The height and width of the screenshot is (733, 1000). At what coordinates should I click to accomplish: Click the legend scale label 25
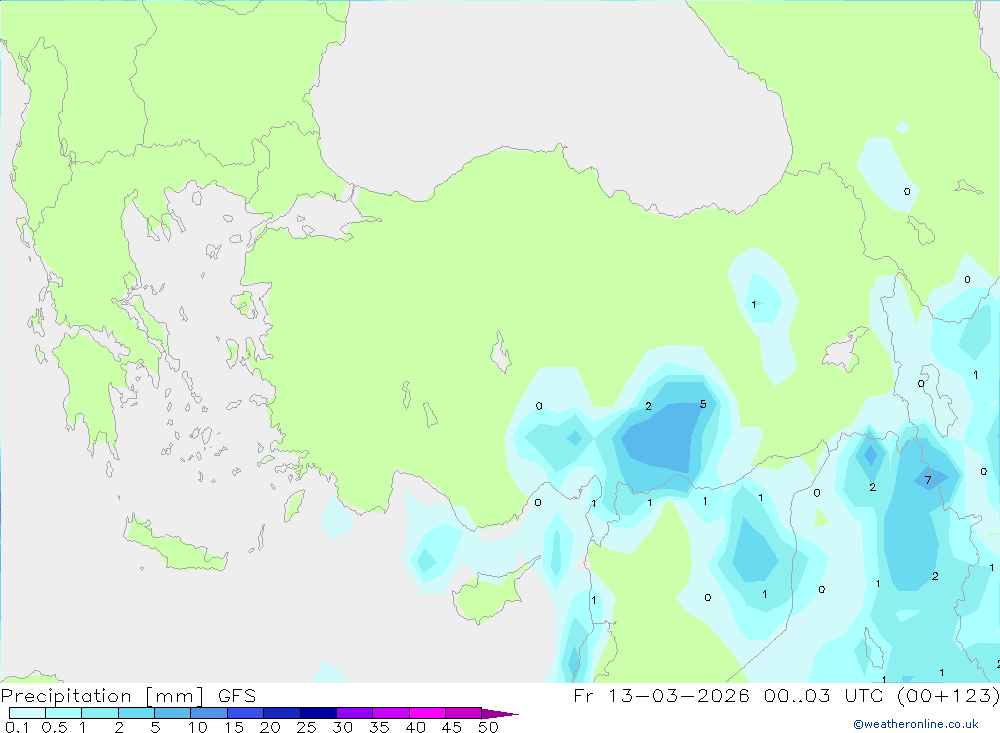(x=306, y=727)
